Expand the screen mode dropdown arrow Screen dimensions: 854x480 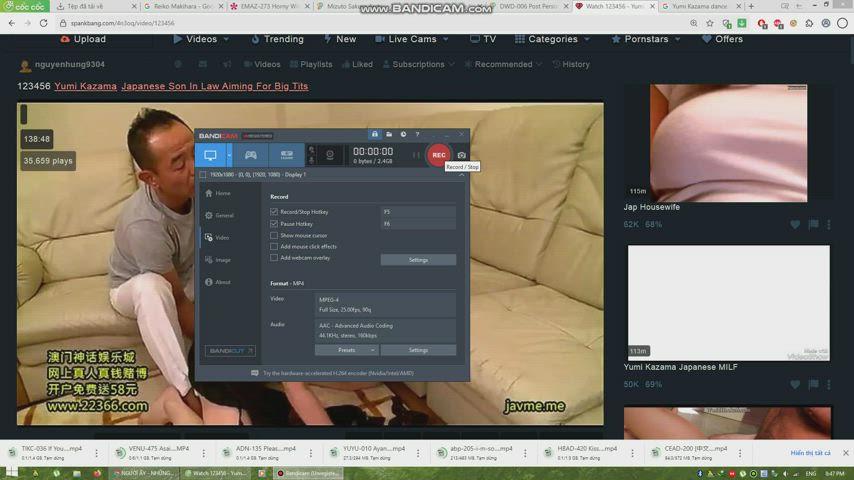(229, 155)
